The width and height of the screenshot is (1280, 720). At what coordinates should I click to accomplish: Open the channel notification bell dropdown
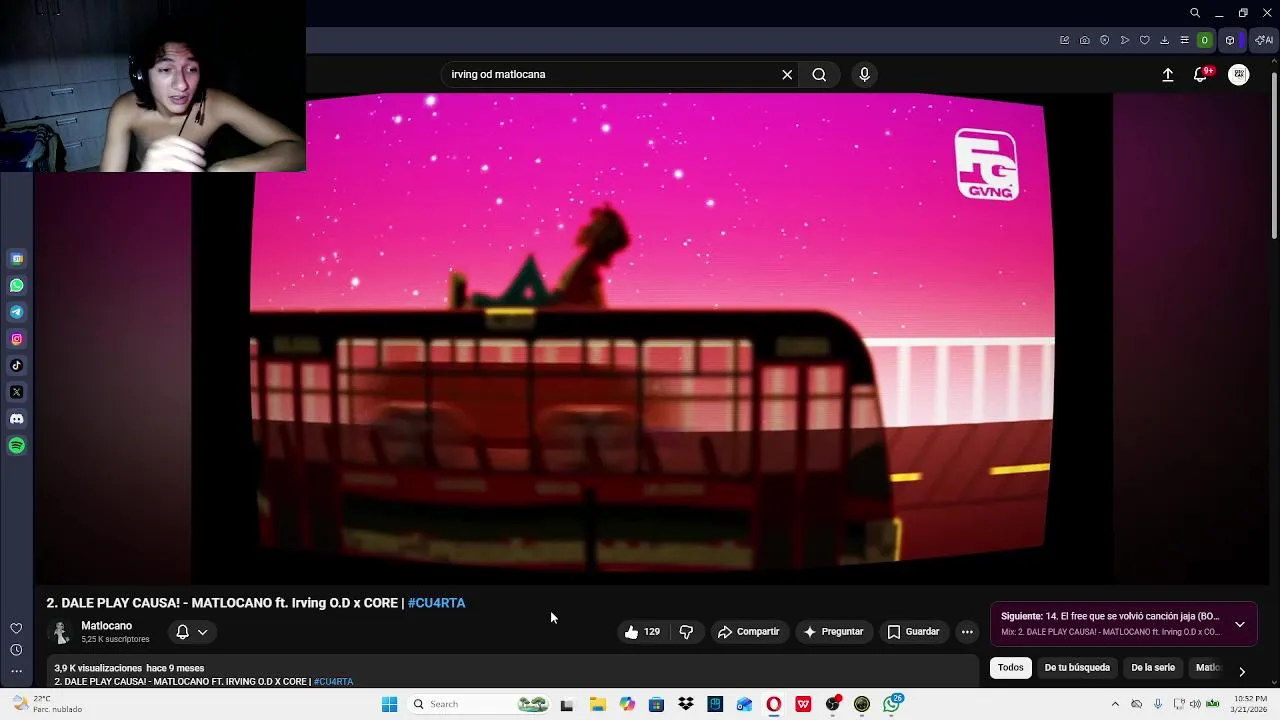point(192,632)
